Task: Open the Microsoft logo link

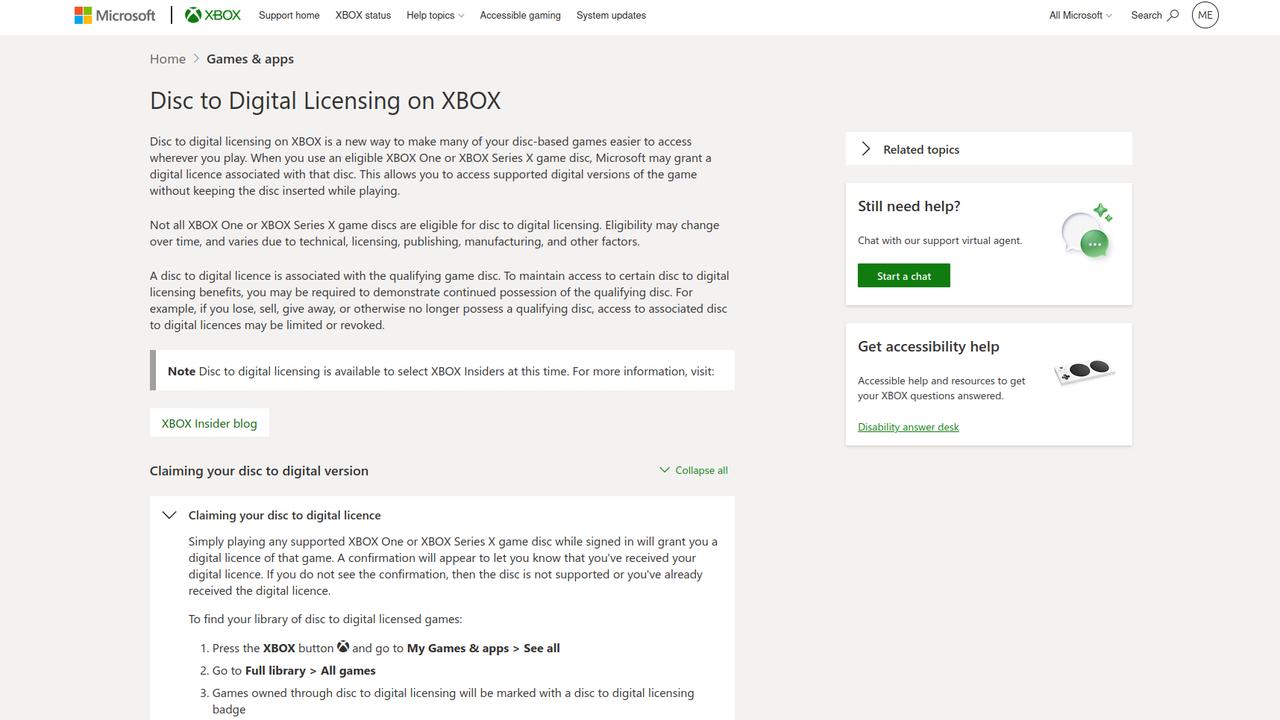Action: pos(115,15)
